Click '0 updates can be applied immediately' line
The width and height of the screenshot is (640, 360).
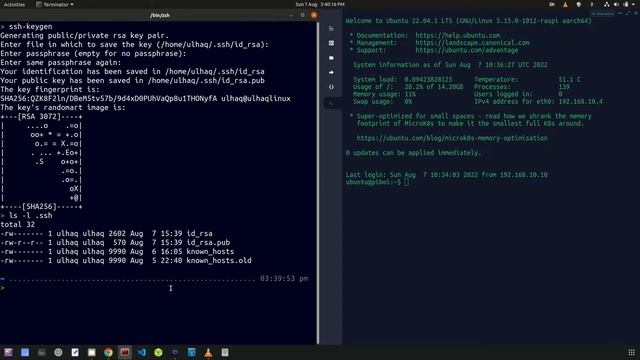coord(413,153)
